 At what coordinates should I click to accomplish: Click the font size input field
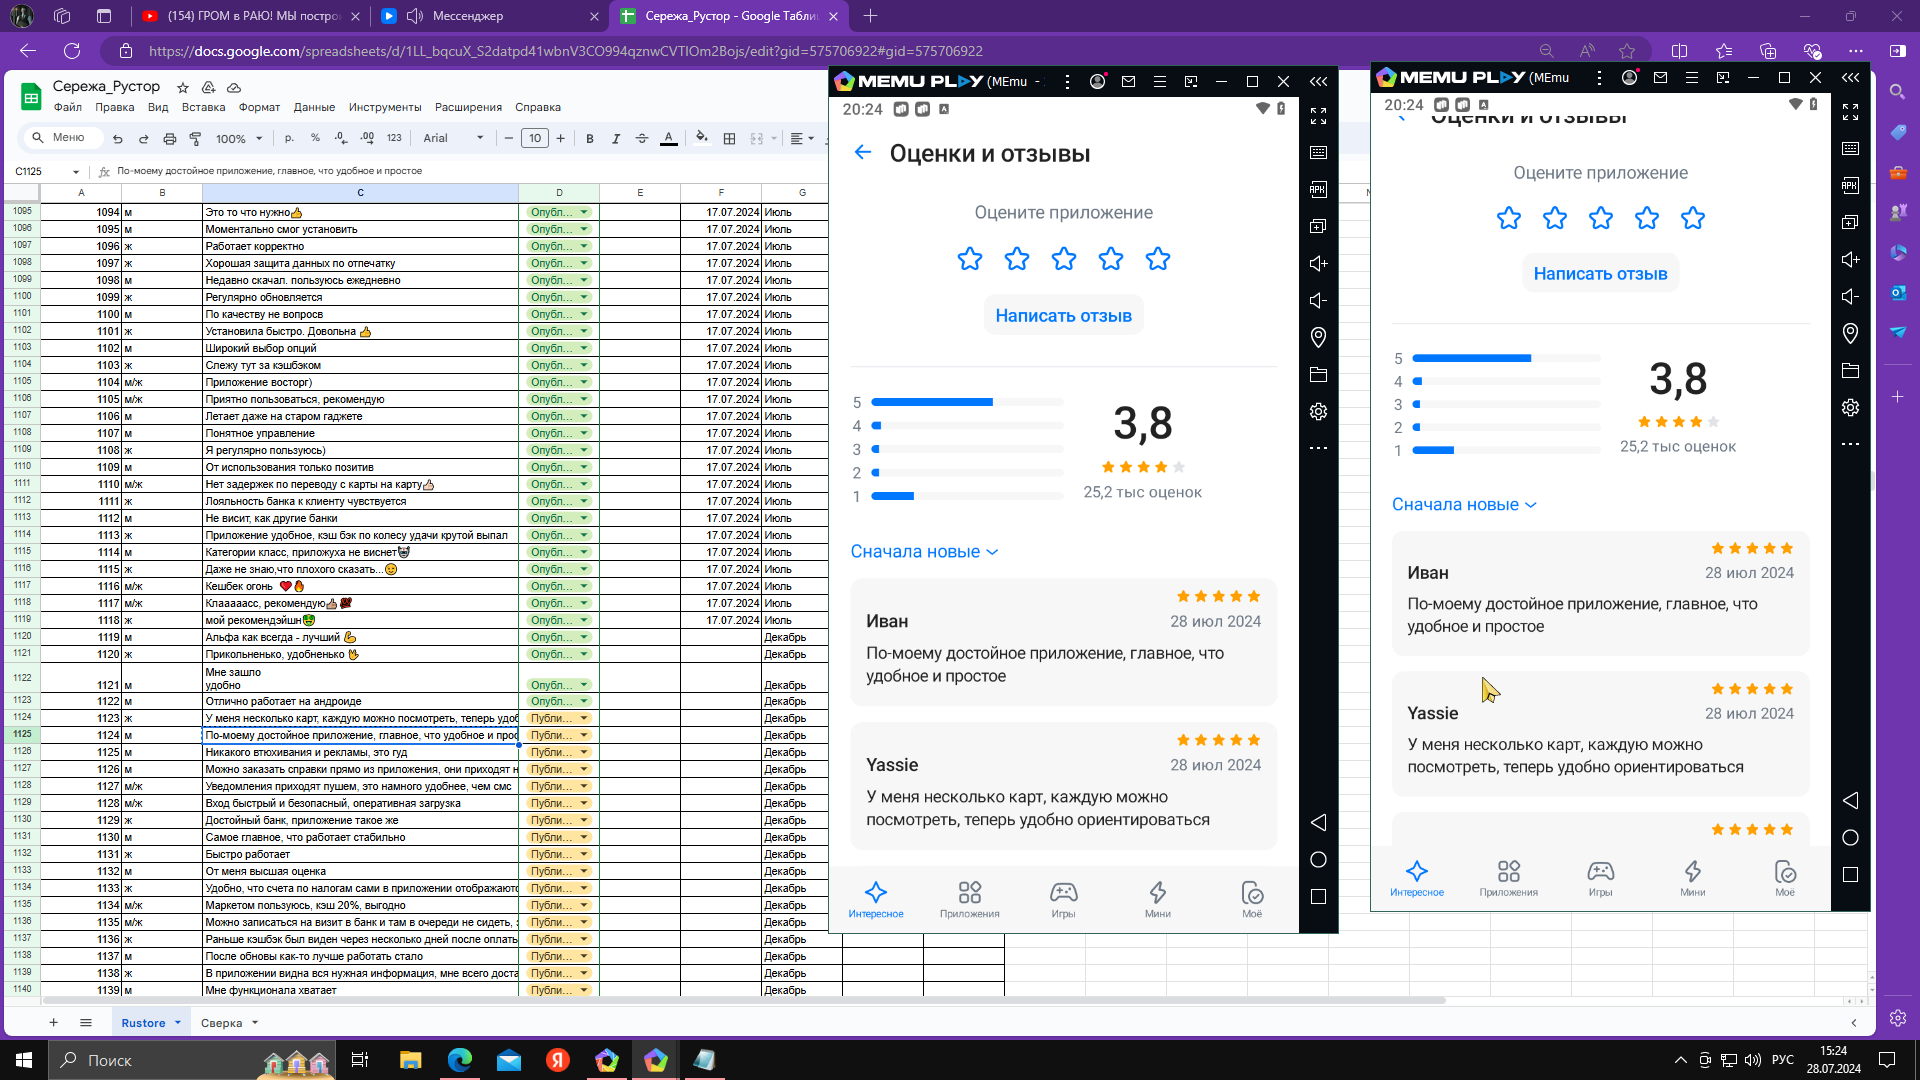coord(535,139)
